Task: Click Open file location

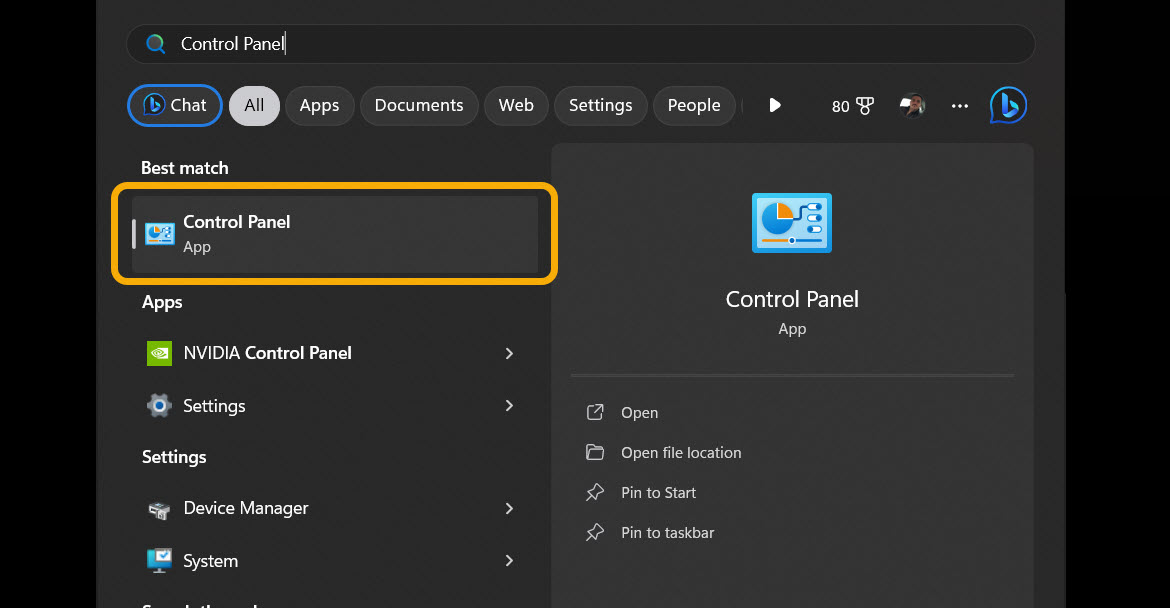Action: coord(681,452)
